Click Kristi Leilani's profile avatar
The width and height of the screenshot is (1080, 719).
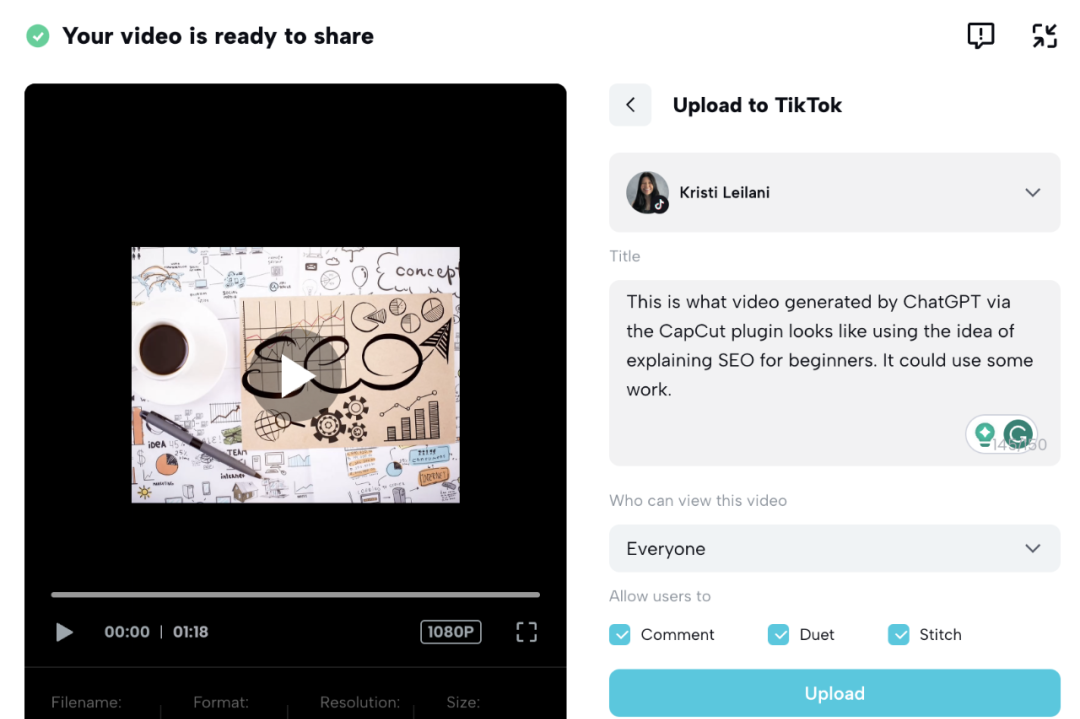coord(647,192)
